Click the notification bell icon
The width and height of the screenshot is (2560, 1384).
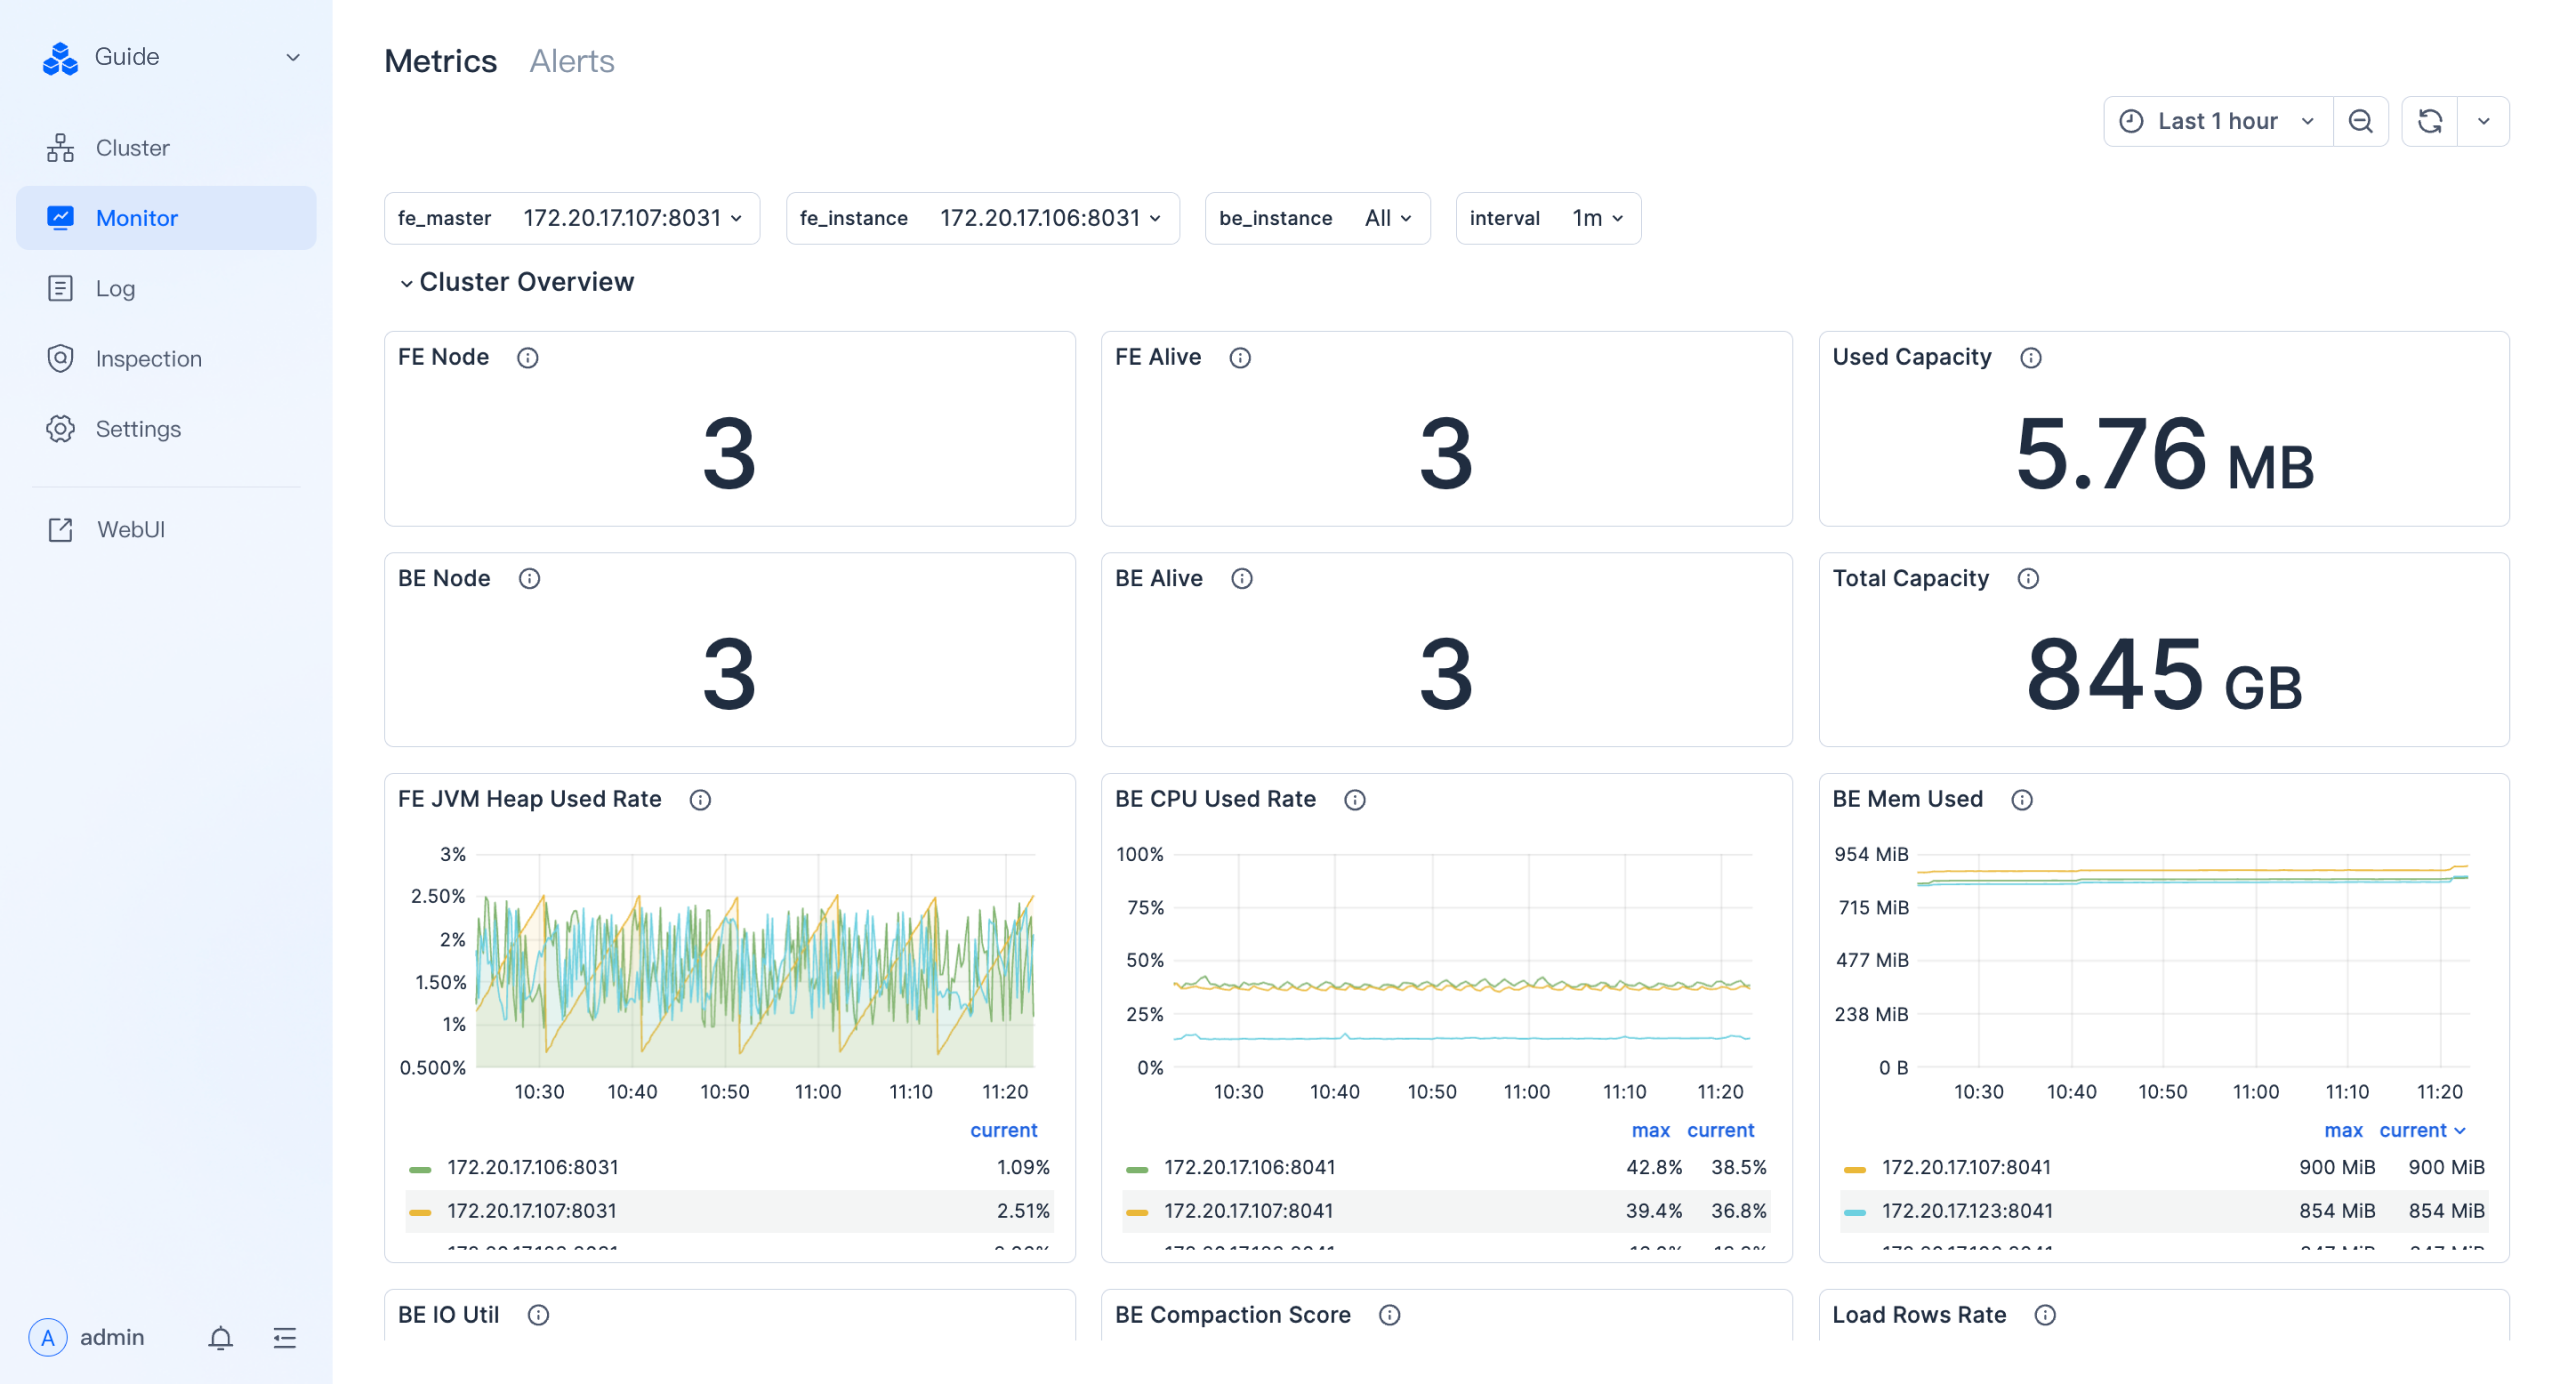216,1338
